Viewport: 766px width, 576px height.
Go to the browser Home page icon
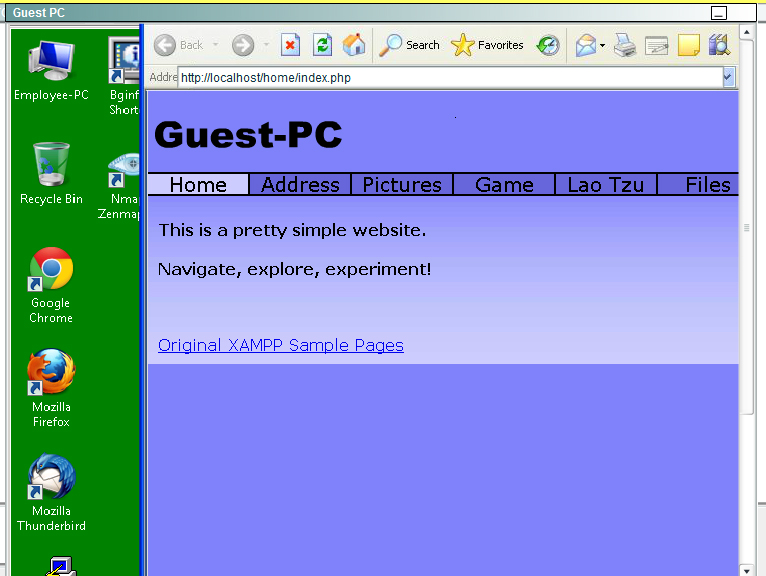click(353, 45)
